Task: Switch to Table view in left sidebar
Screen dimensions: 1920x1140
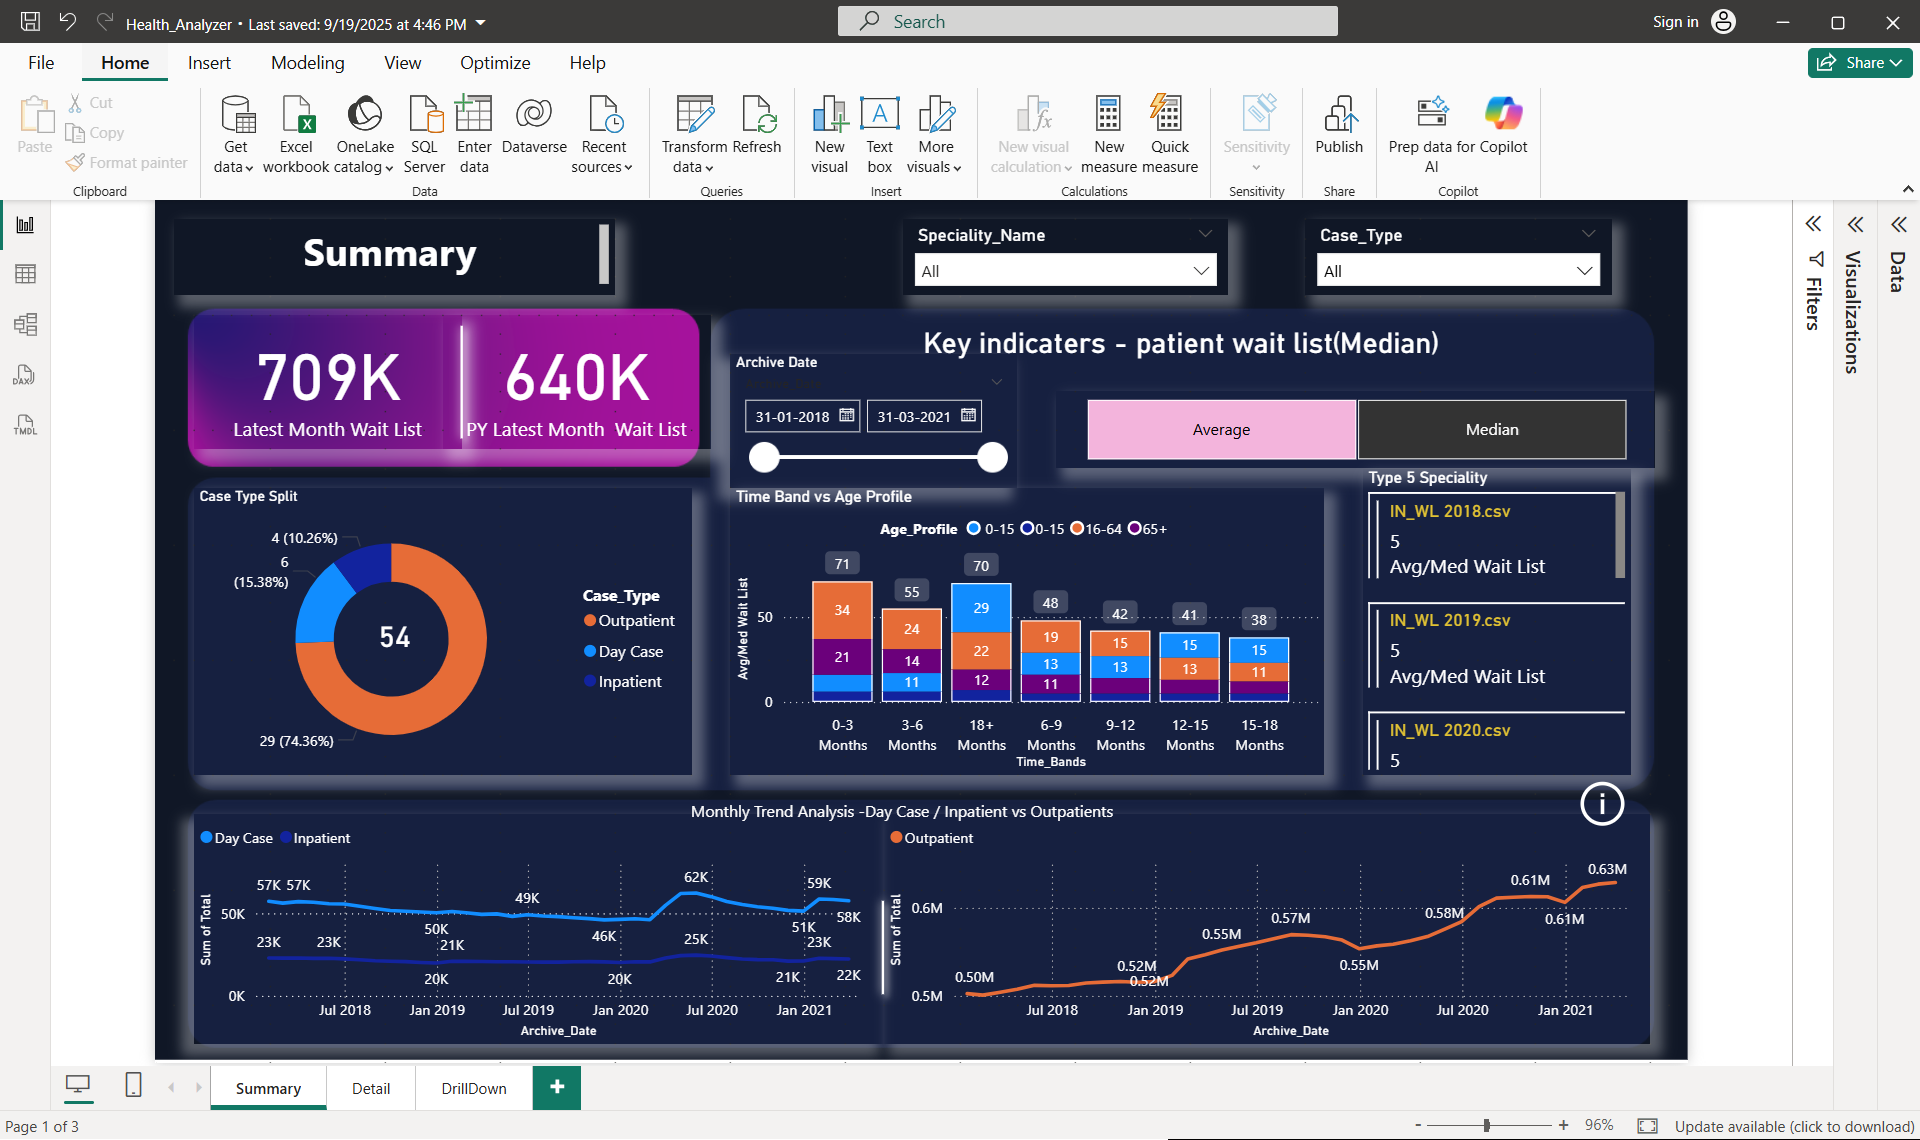Action: [x=25, y=274]
